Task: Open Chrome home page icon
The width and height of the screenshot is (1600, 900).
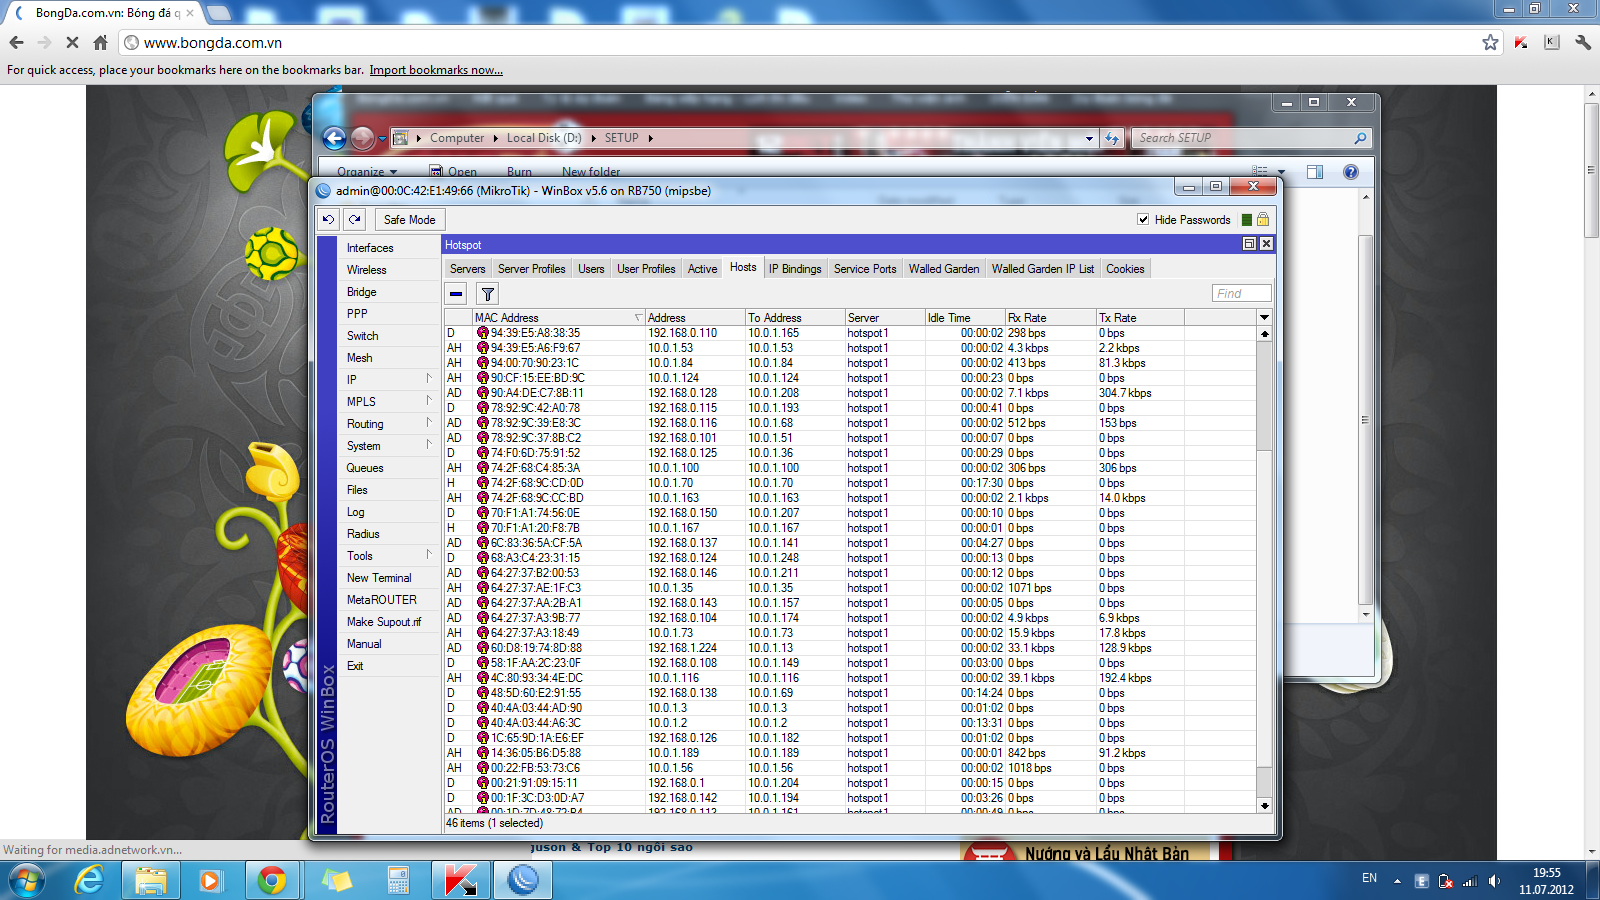Action: (x=100, y=43)
